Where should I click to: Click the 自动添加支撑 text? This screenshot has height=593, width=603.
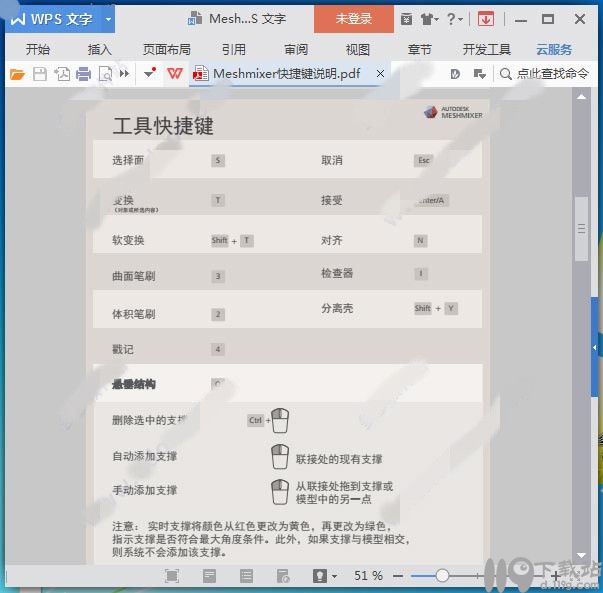coord(145,456)
